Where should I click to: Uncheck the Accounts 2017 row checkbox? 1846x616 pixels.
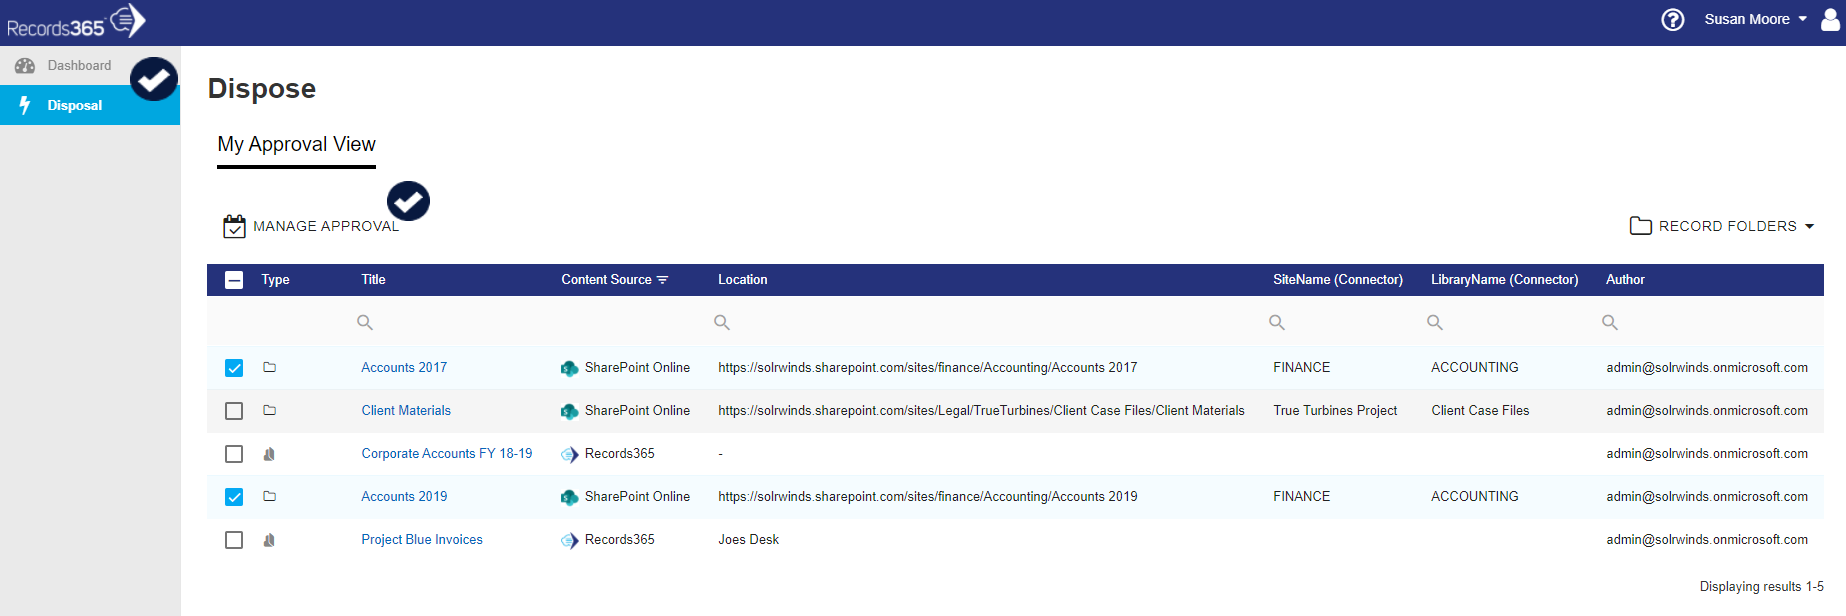tap(234, 368)
